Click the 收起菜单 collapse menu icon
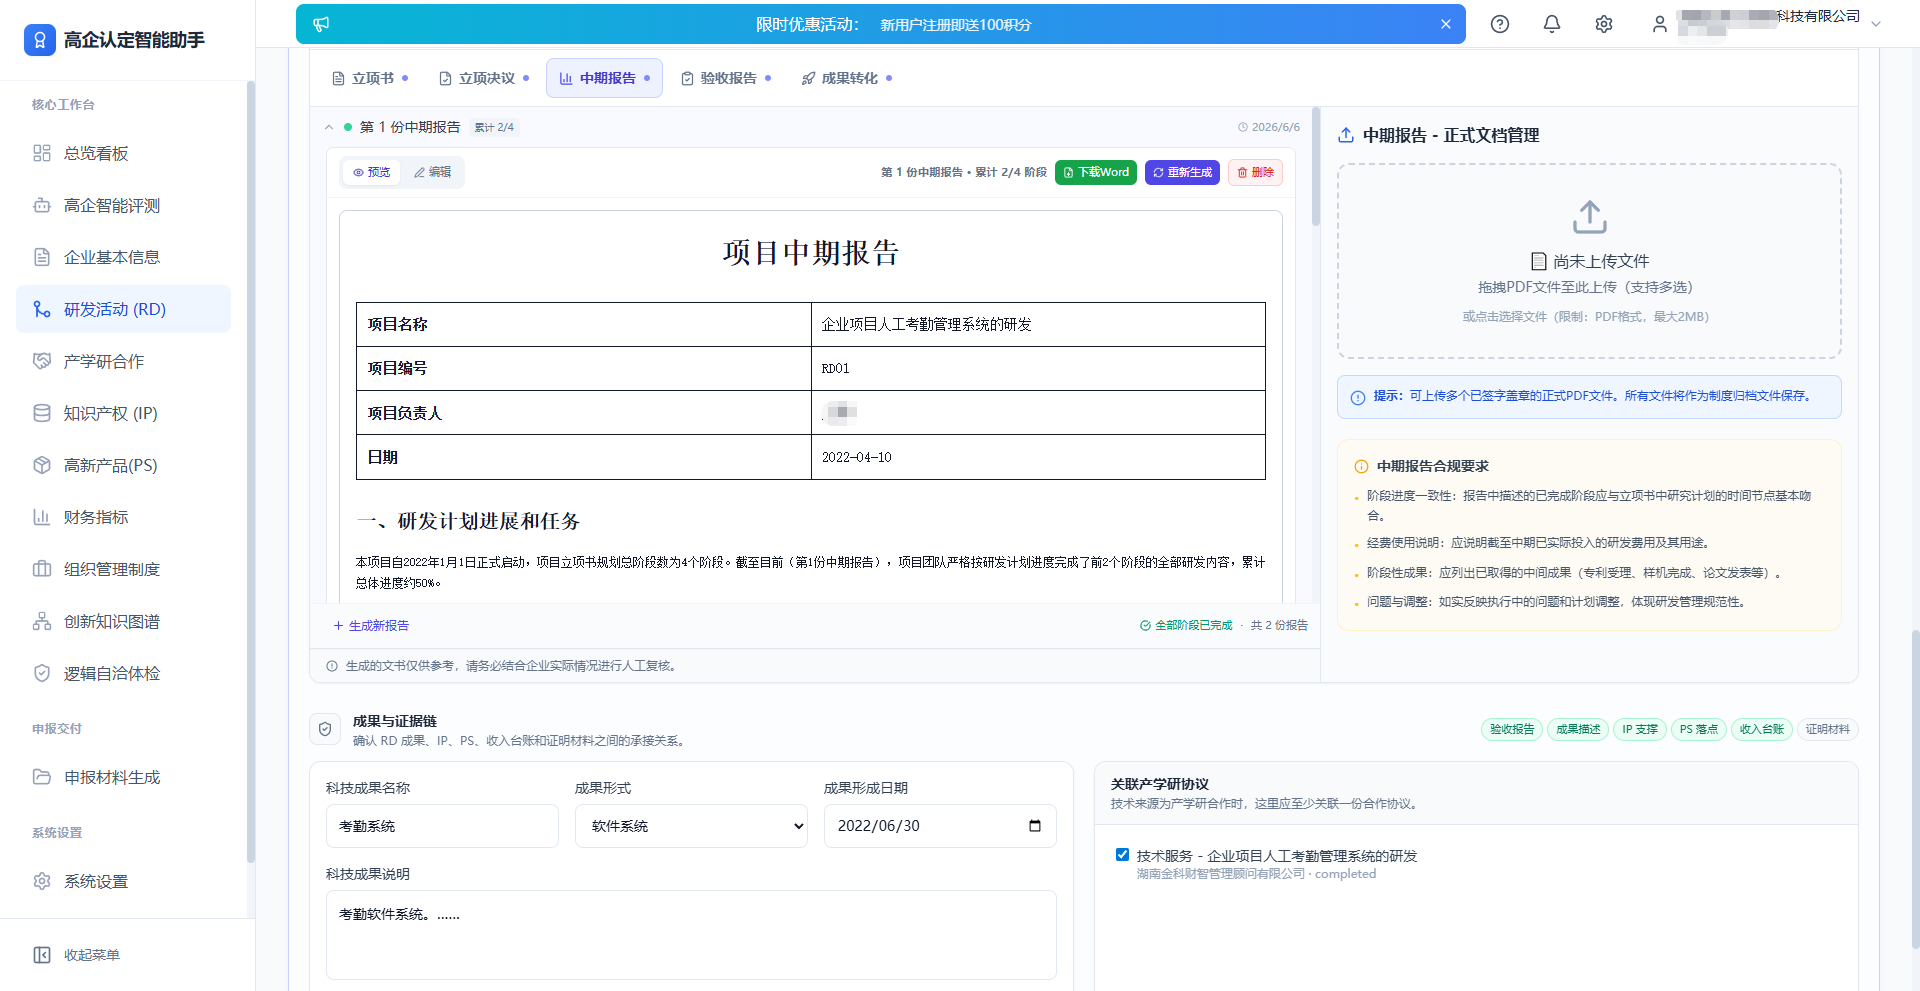Viewport: 1920px width, 991px height. click(x=42, y=955)
